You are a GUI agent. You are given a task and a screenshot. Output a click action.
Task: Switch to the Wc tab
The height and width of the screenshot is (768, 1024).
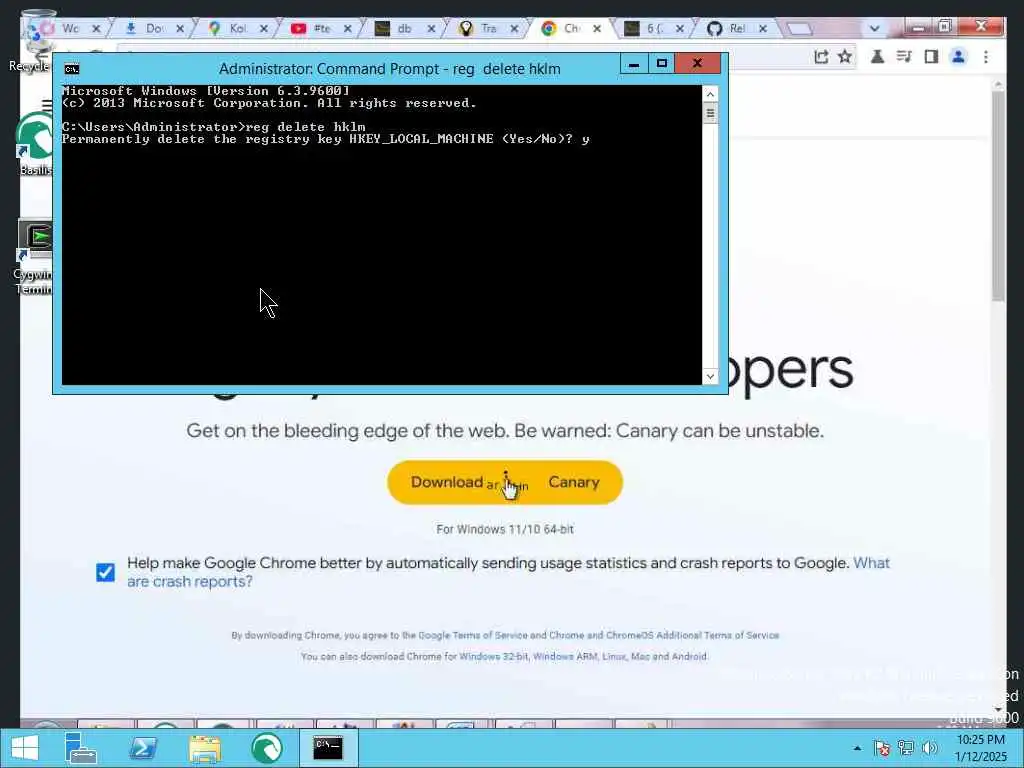[x=70, y=29]
